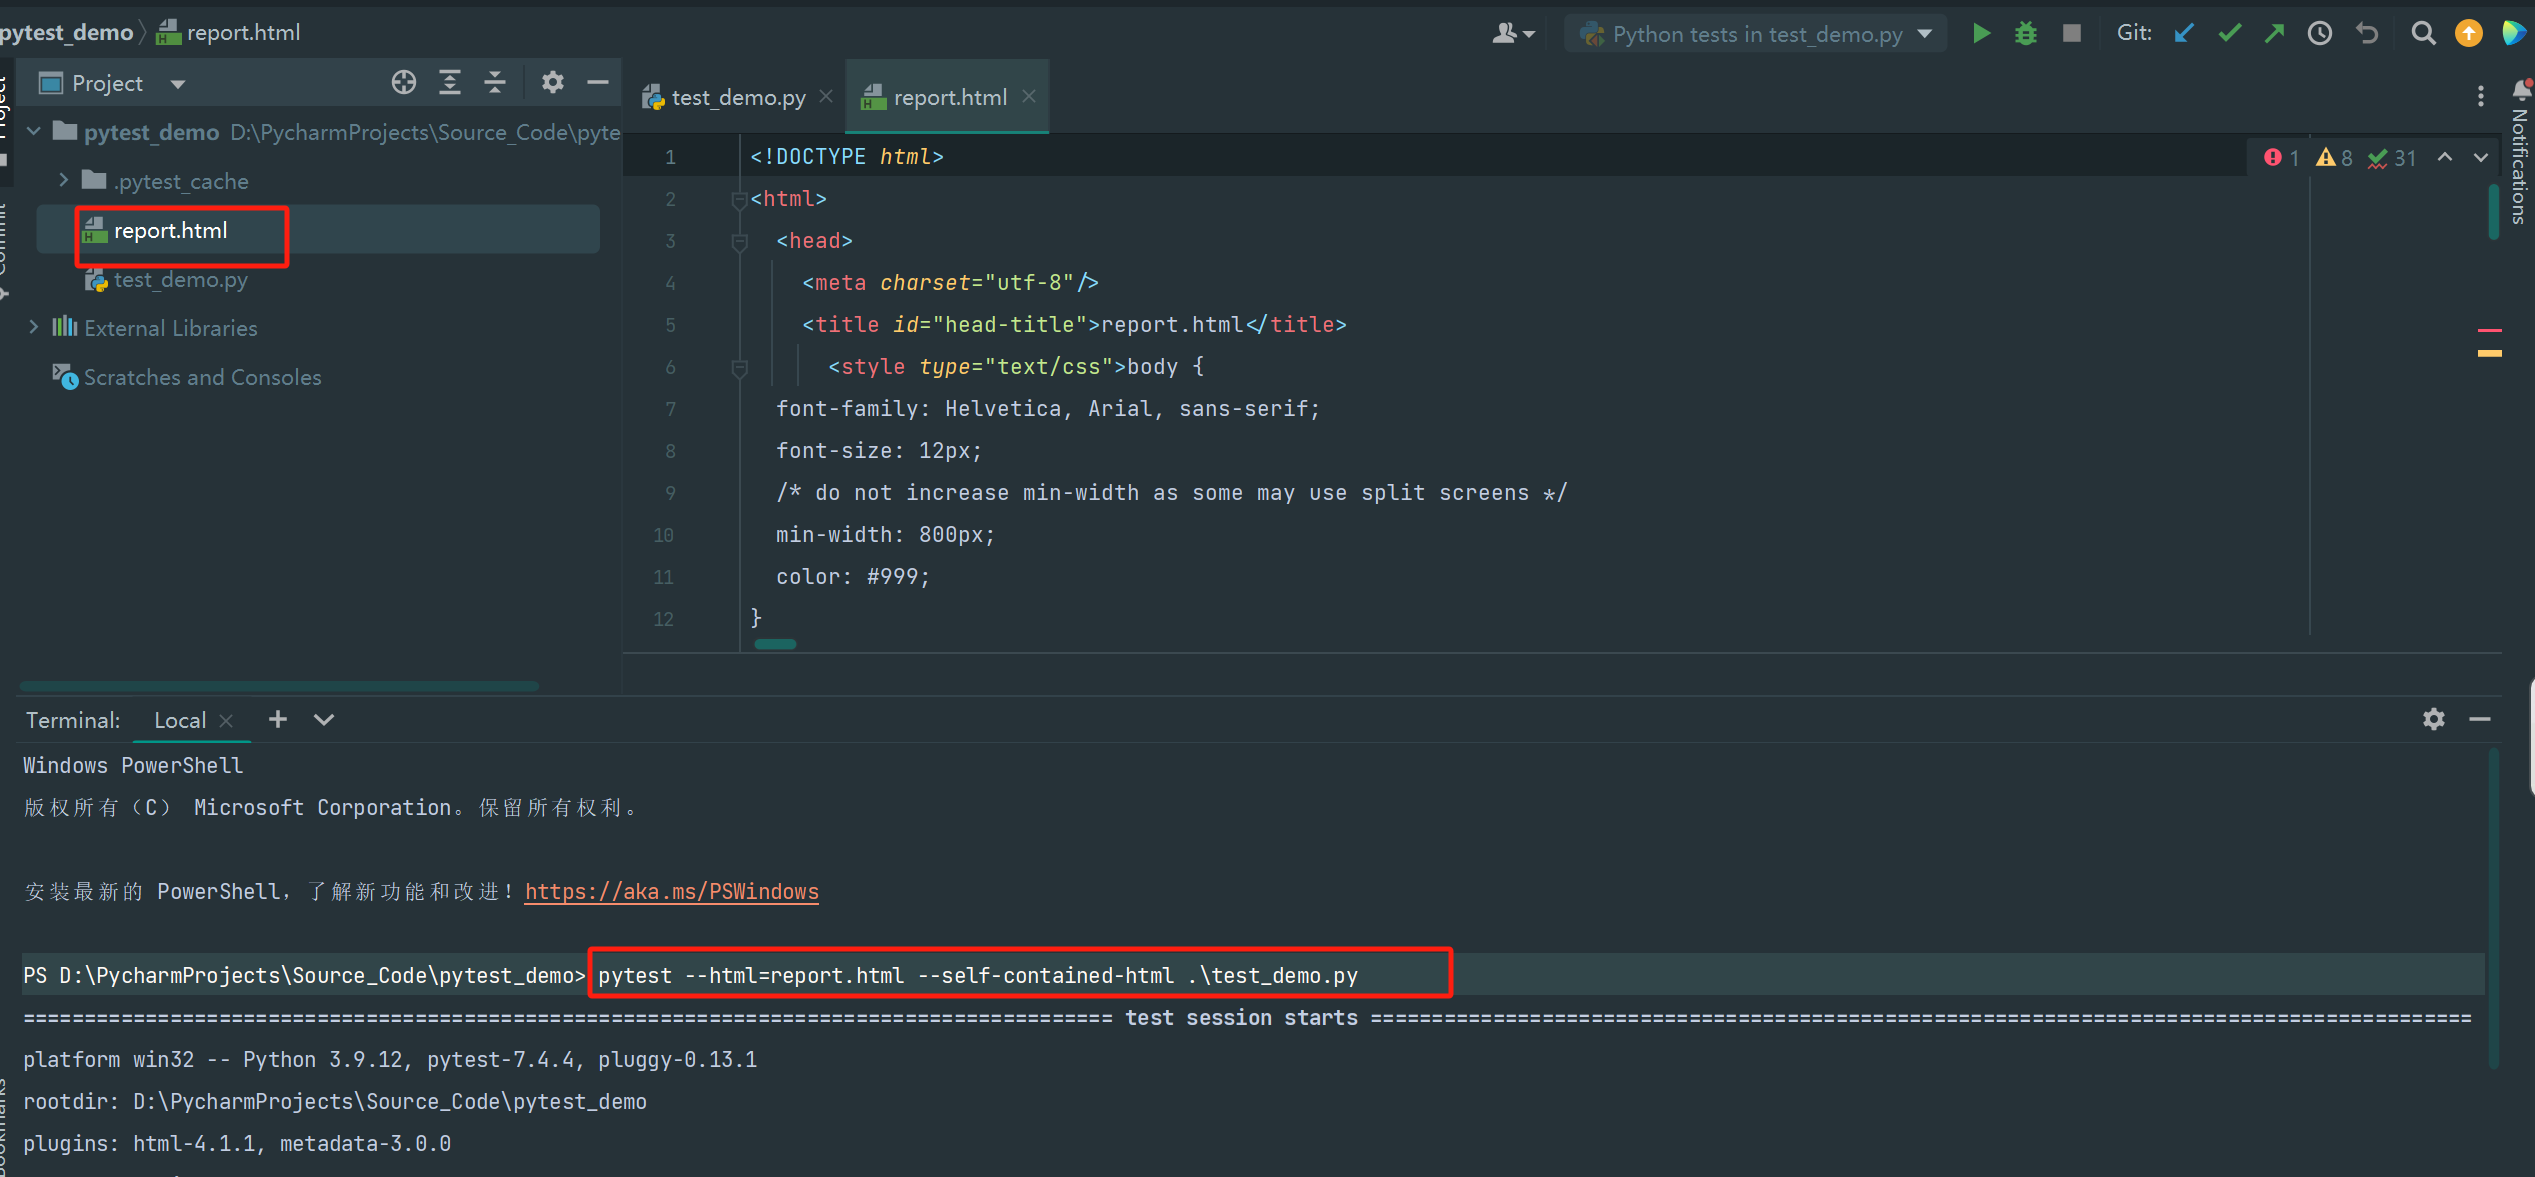Expand the External Libraries node
This screenshot has width=2535, height=1177.
(33, 327)
